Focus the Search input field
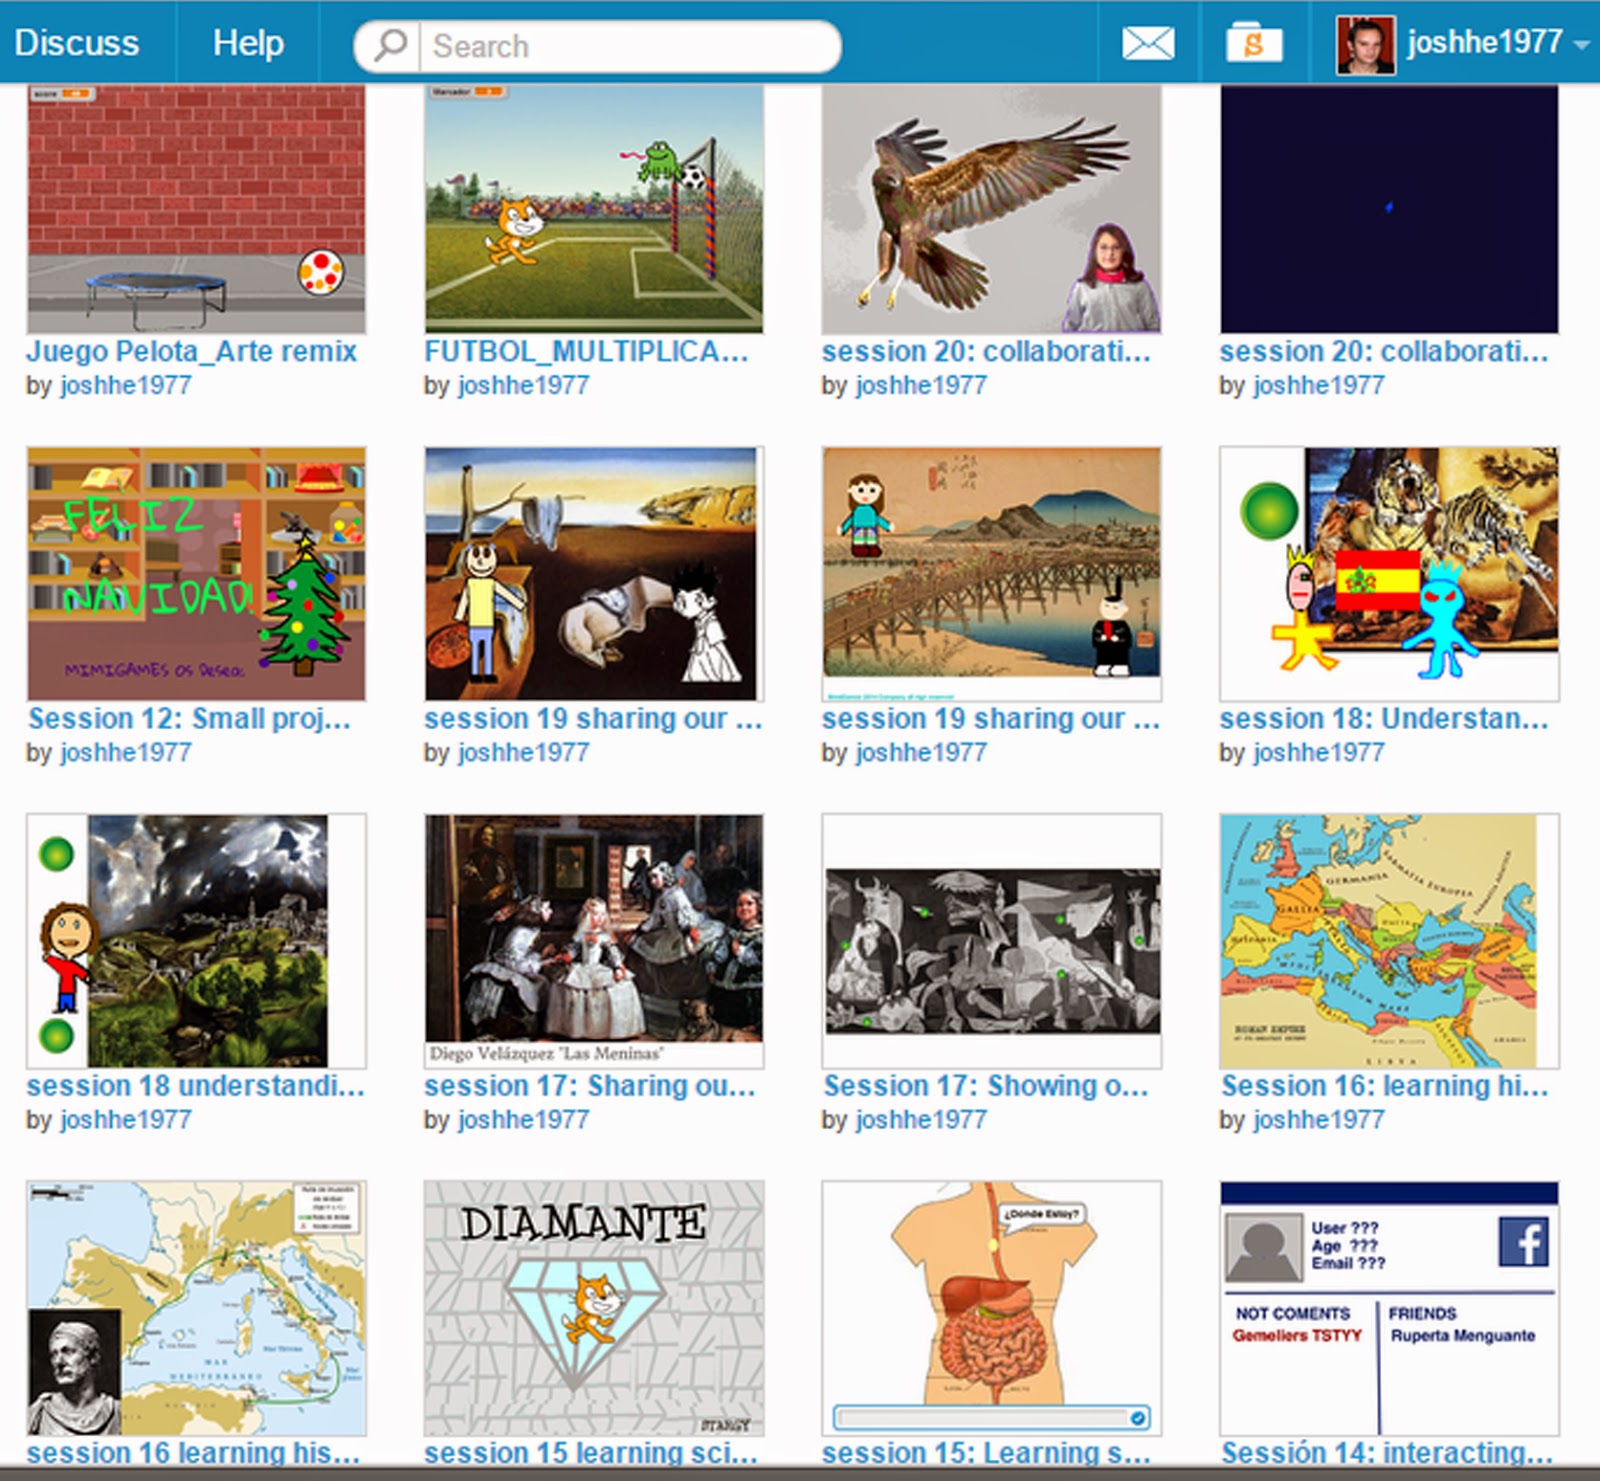 pos(630,46)
